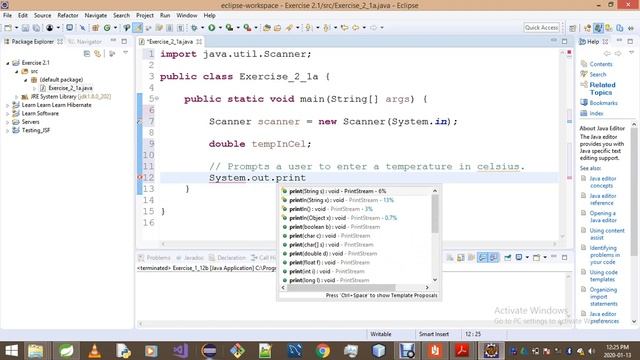Open the Search link in Help
640x360 pixels.
point(598,74)
